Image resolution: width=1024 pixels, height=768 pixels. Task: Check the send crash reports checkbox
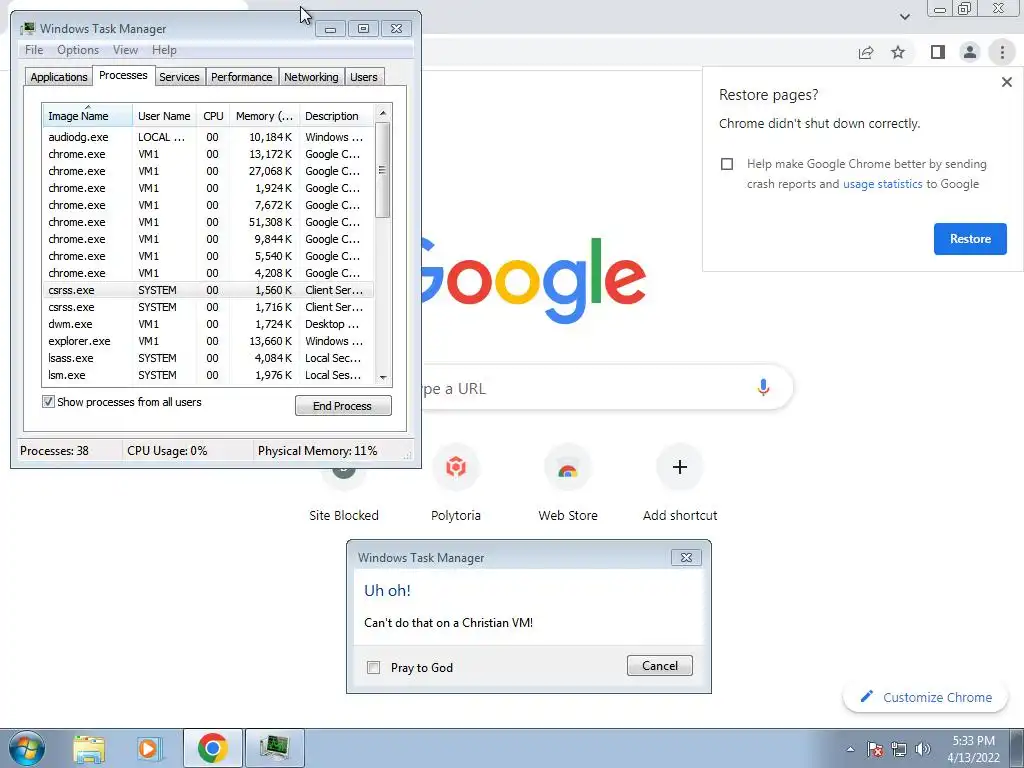(727, 164)
